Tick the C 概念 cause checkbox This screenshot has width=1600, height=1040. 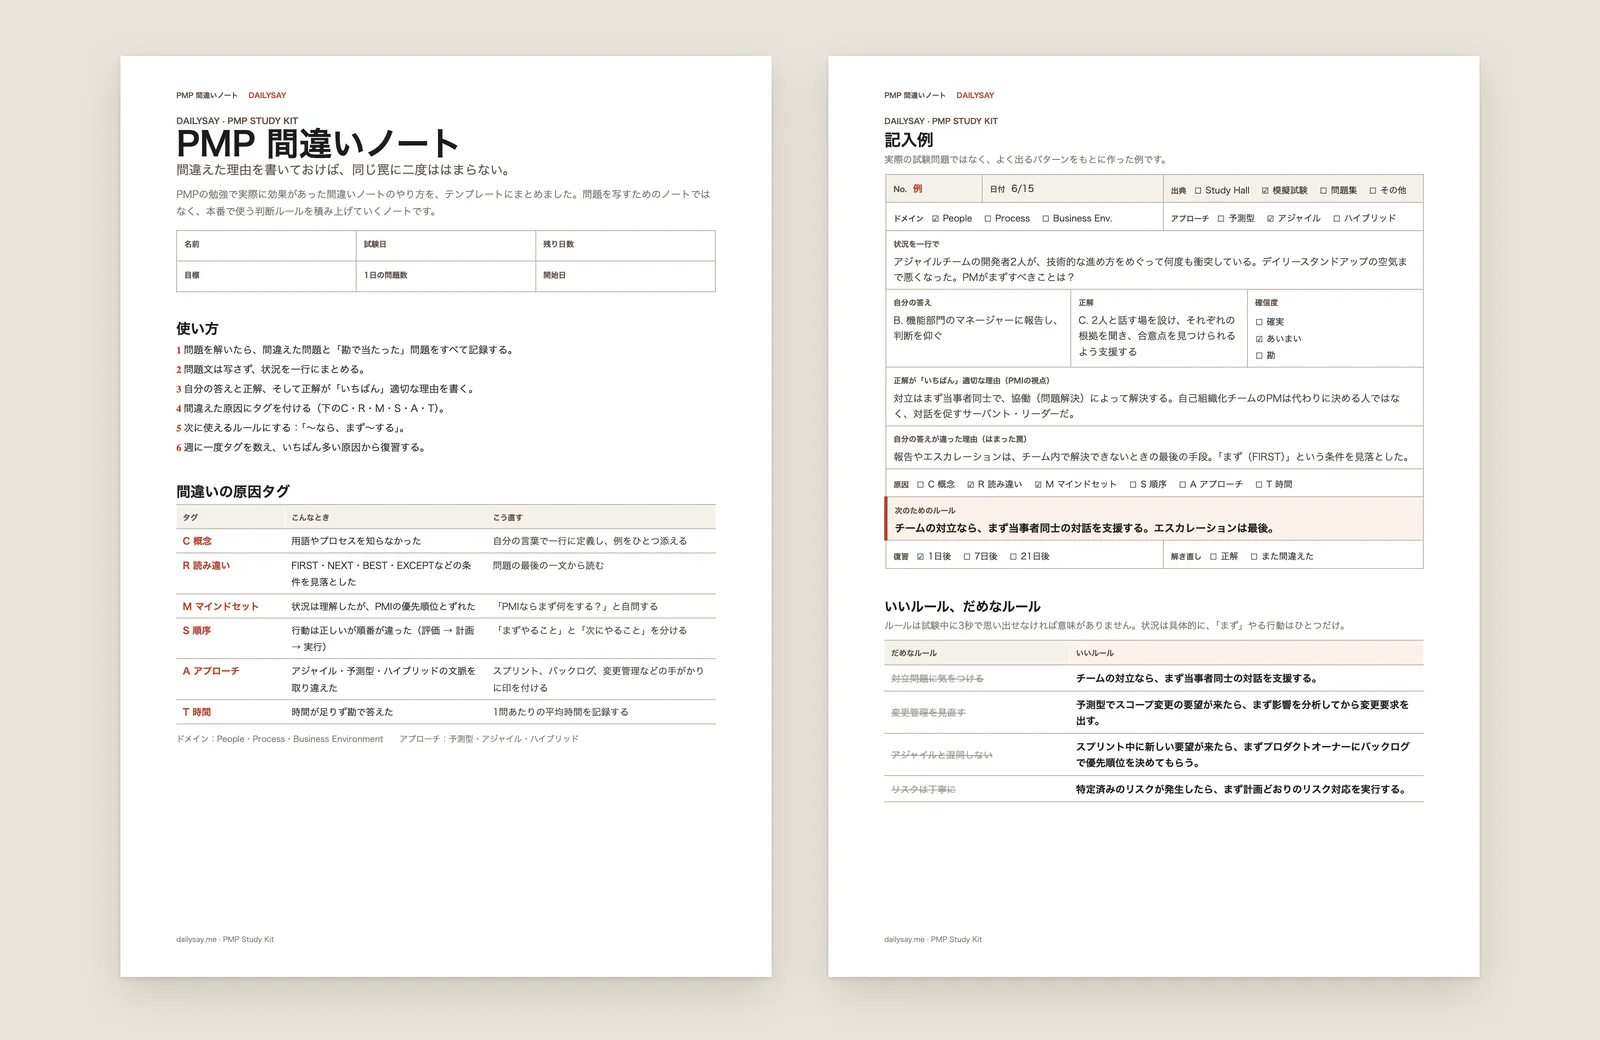point(920,484)
